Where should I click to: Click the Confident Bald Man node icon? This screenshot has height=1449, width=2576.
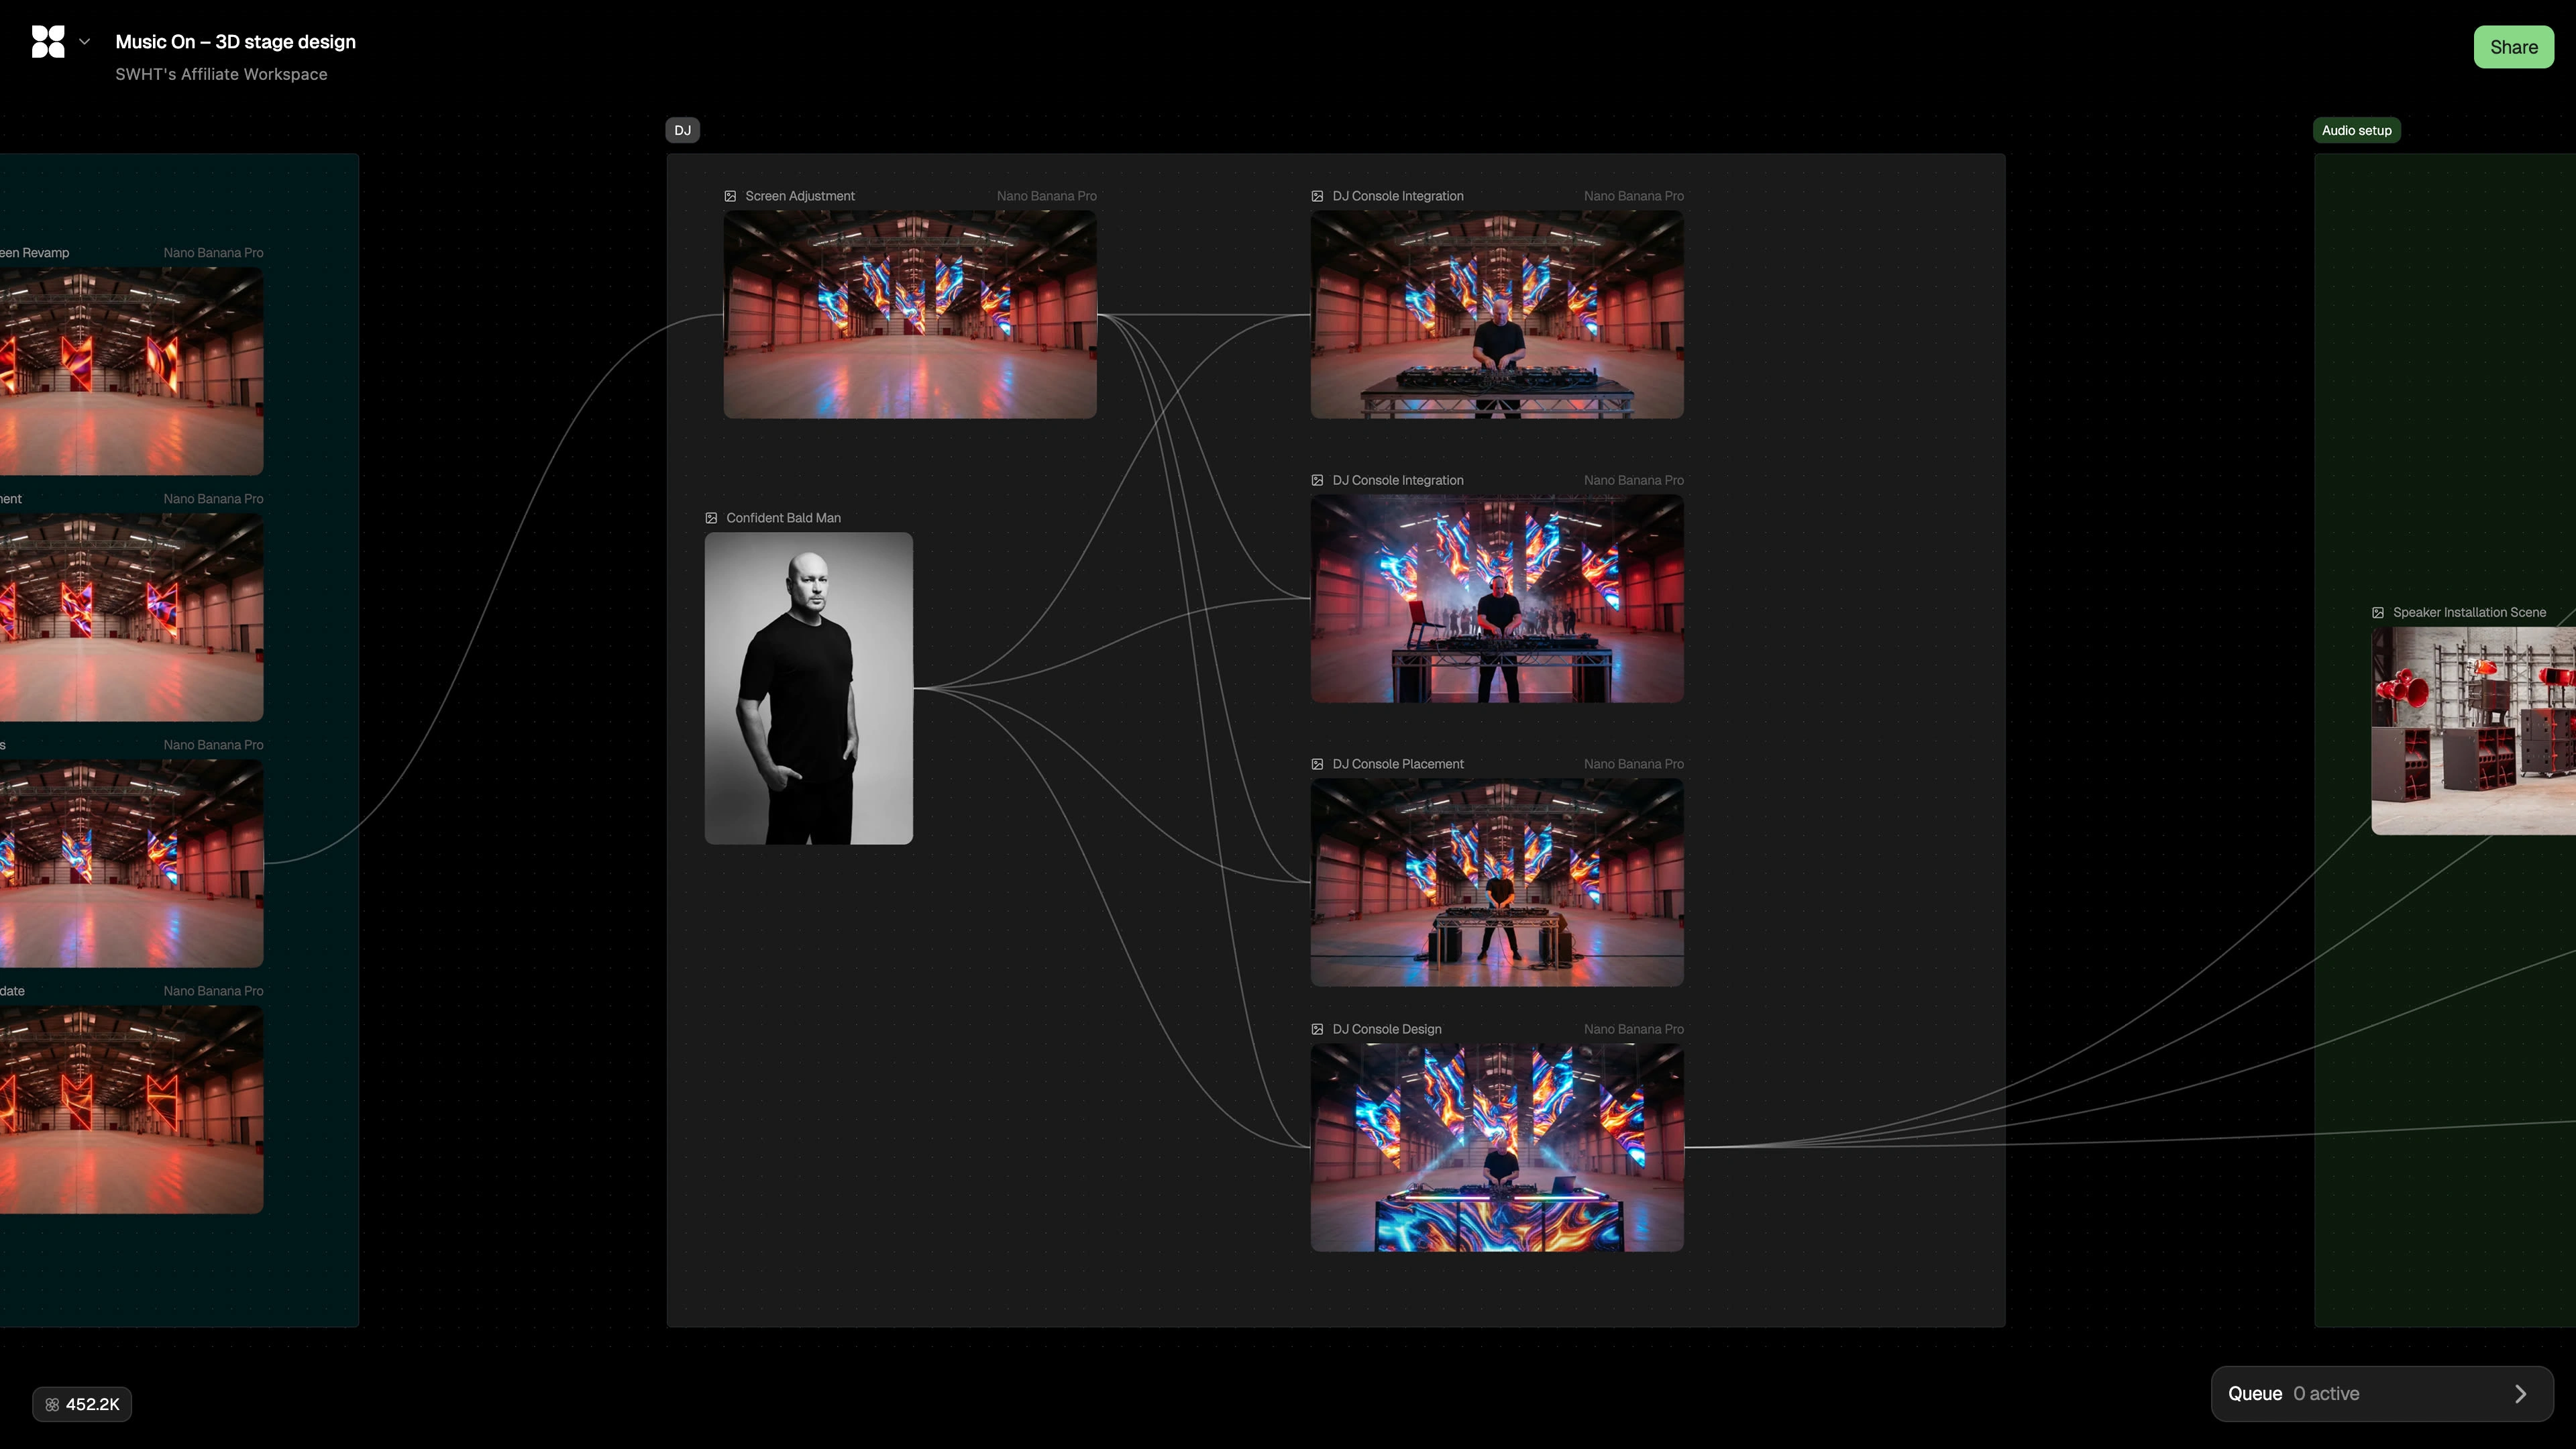pos(711,518)
